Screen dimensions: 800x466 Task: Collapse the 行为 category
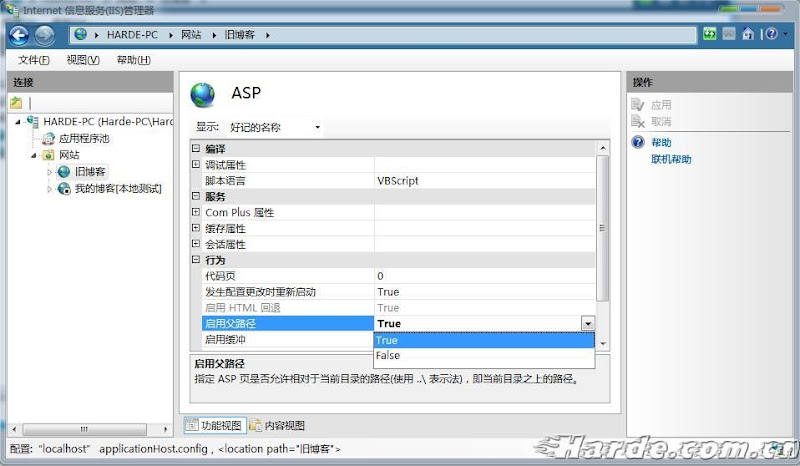[196, 259]
